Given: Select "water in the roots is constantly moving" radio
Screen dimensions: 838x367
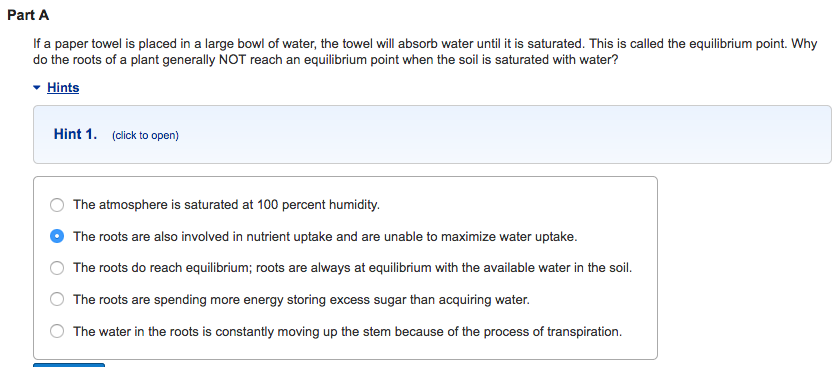Looking at the screenshot, I should [x=57, y=331].
